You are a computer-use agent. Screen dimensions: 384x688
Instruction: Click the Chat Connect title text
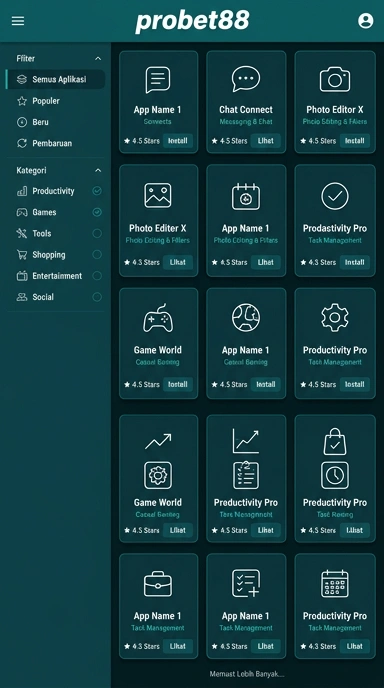click(x=246, y=110)
